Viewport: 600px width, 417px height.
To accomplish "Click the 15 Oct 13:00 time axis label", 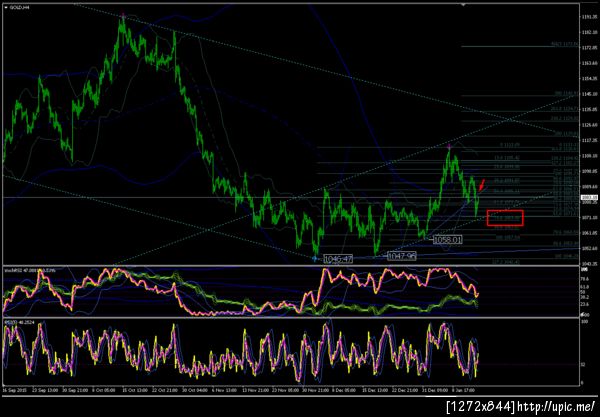I will (135, 390).
